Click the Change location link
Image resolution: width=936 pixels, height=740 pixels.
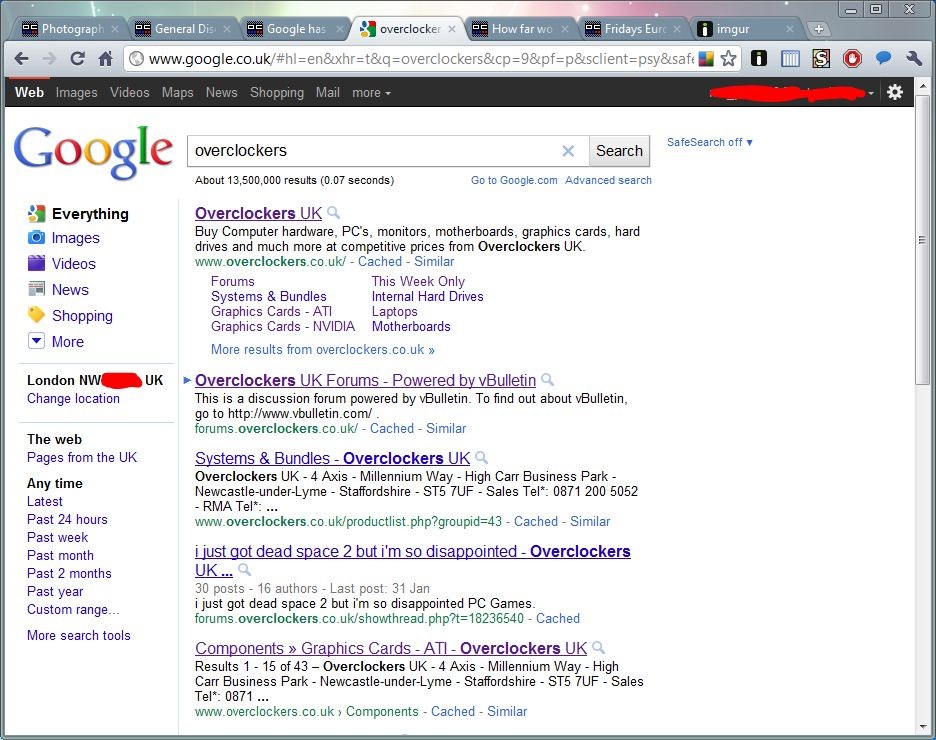73,399
